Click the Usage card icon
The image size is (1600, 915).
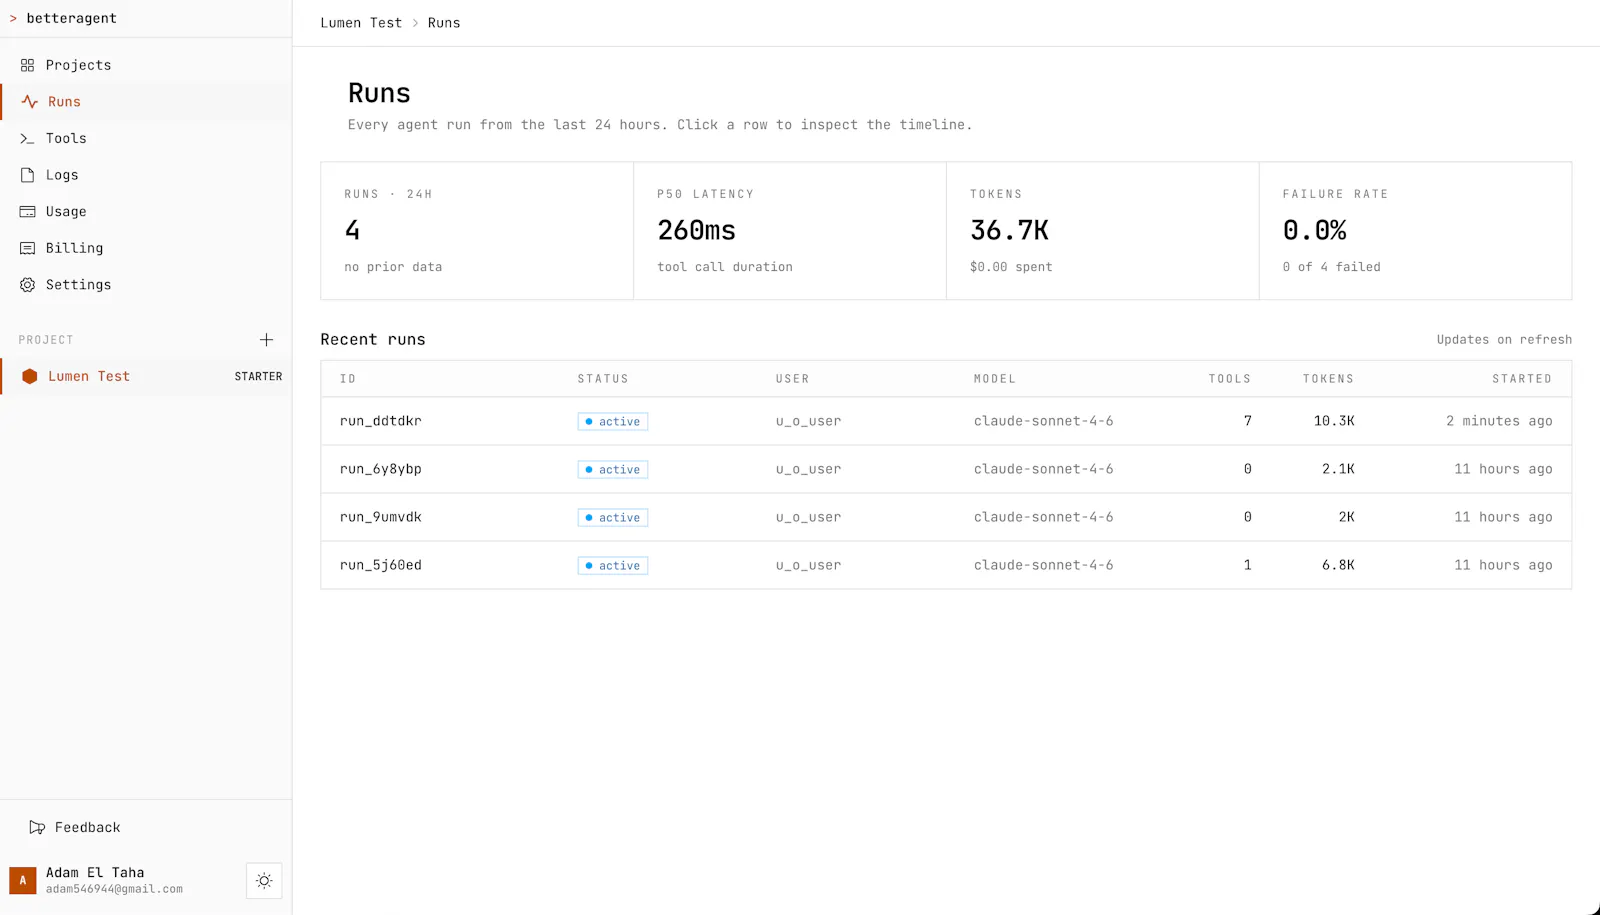27,212
